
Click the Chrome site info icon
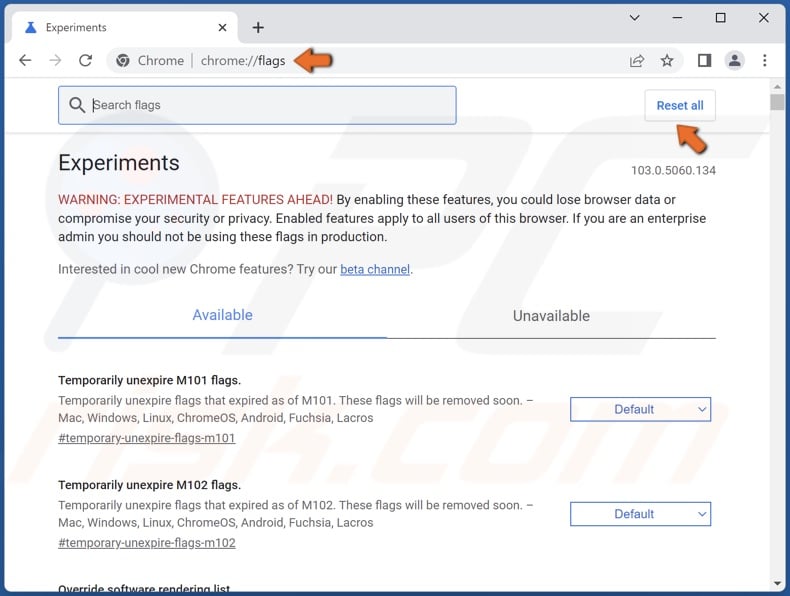122,60
